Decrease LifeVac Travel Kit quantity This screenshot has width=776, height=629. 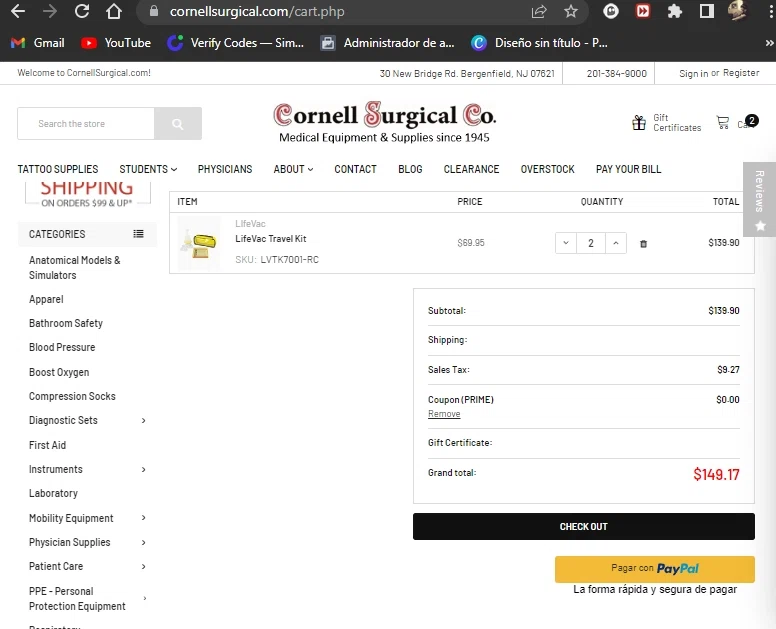566,243
